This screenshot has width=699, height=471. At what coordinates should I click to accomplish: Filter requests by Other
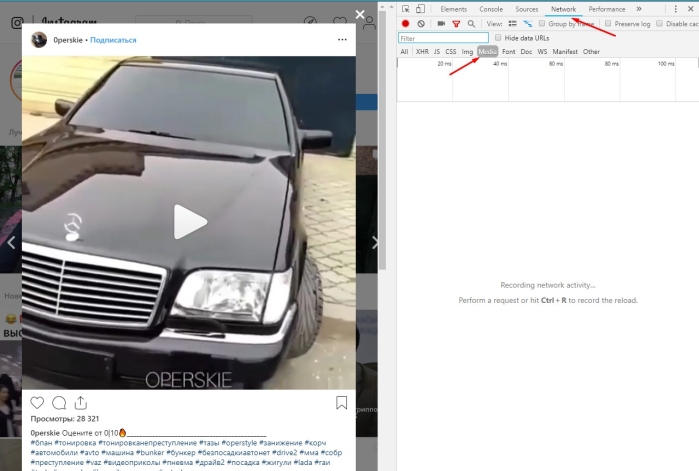[x=591, y=52]
